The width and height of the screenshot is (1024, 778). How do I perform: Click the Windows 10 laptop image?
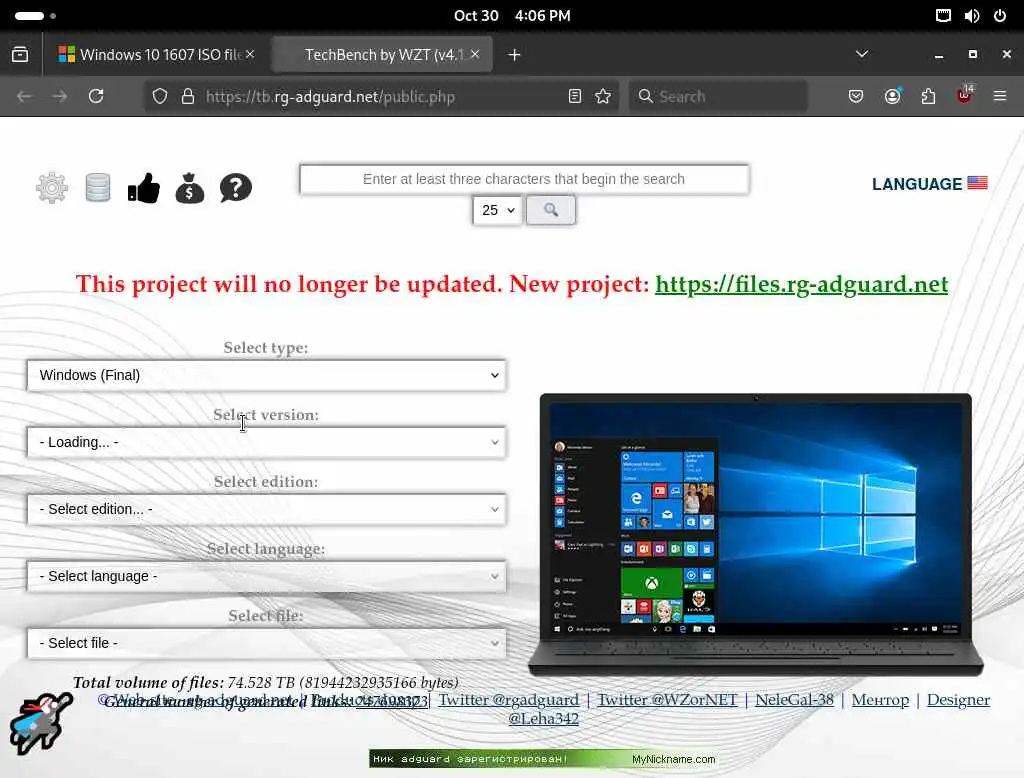756,534
